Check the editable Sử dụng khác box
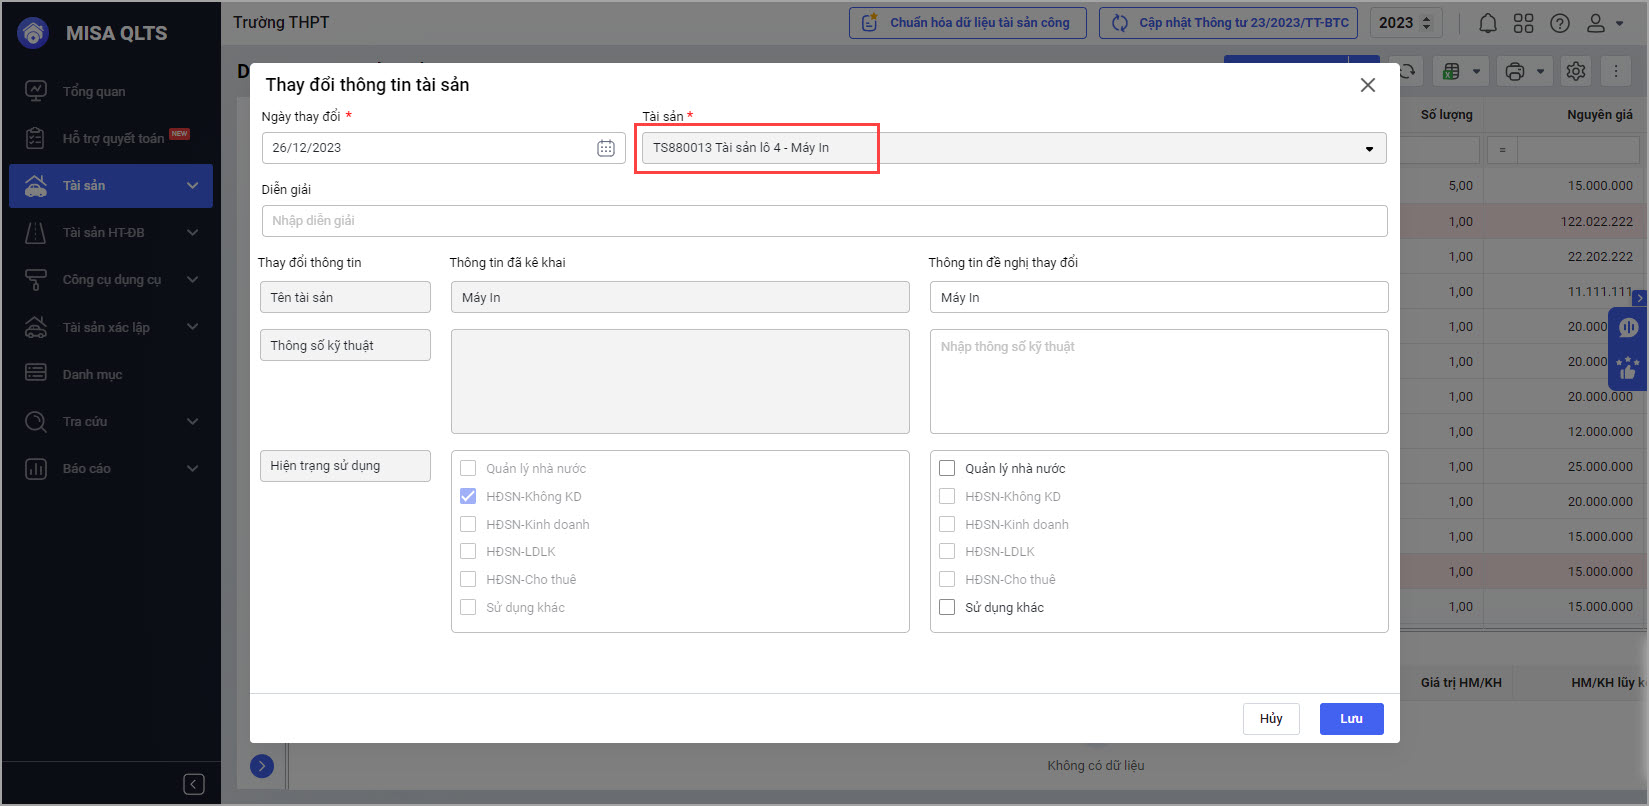The width and height of the screenshot is (1649, 806). coord(947,607)
